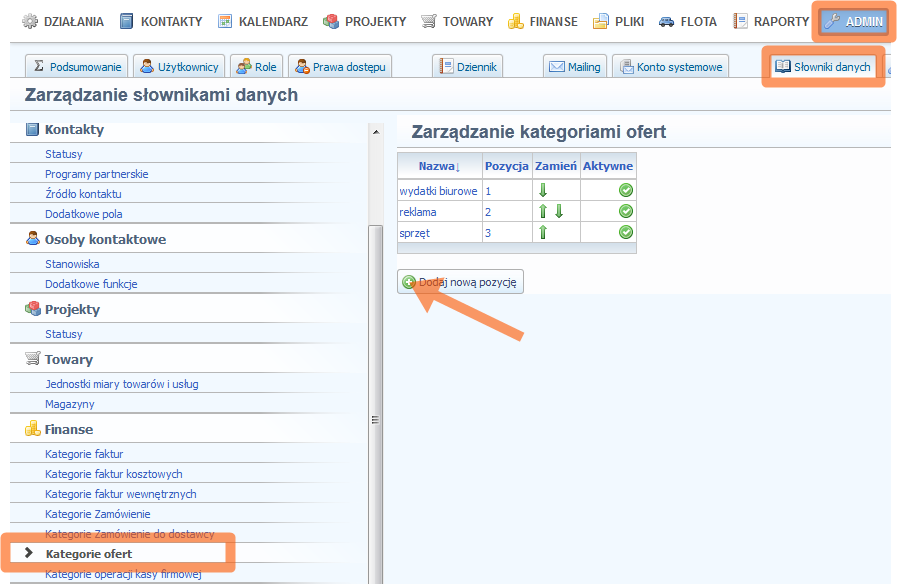897x584 pixels.
Task: Switch to the Użytkownicy tab
Action: click(x=178, y=67)
